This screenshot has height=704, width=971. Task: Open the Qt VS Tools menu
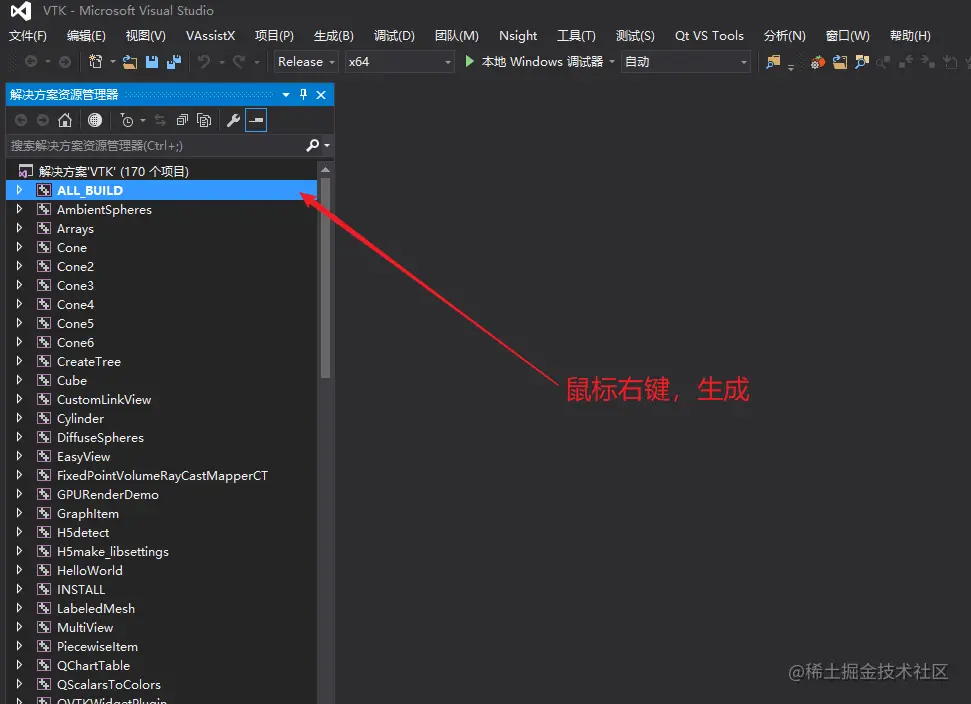click(x=709, y=36)
